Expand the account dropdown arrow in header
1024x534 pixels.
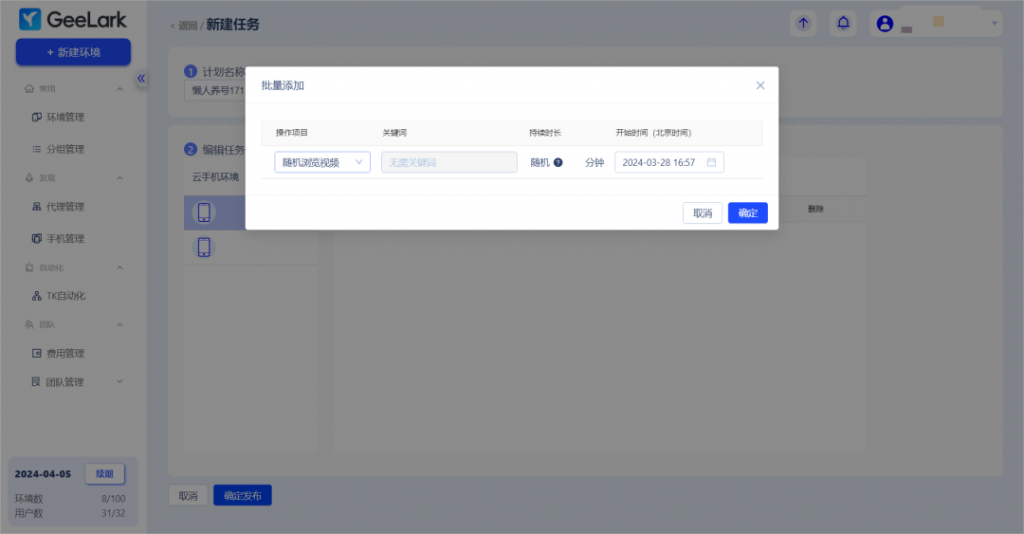(x=994, y=23)
